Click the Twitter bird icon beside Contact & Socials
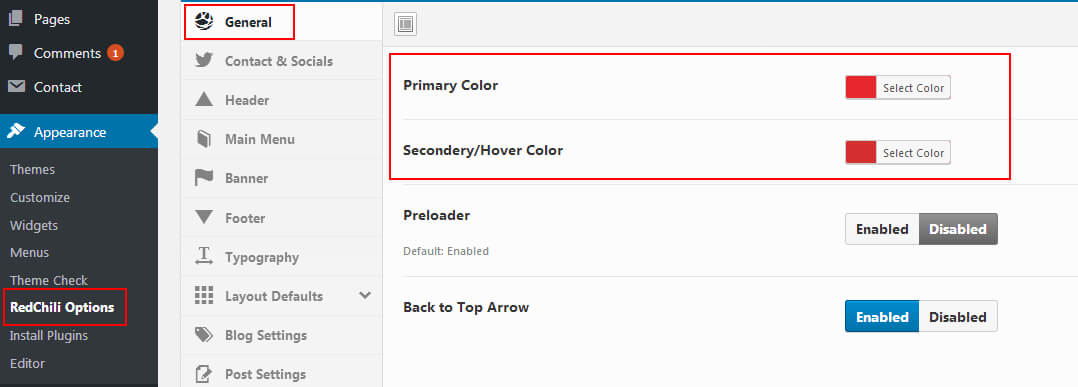Screen dimensions: 1078x387 coord(204,60)
